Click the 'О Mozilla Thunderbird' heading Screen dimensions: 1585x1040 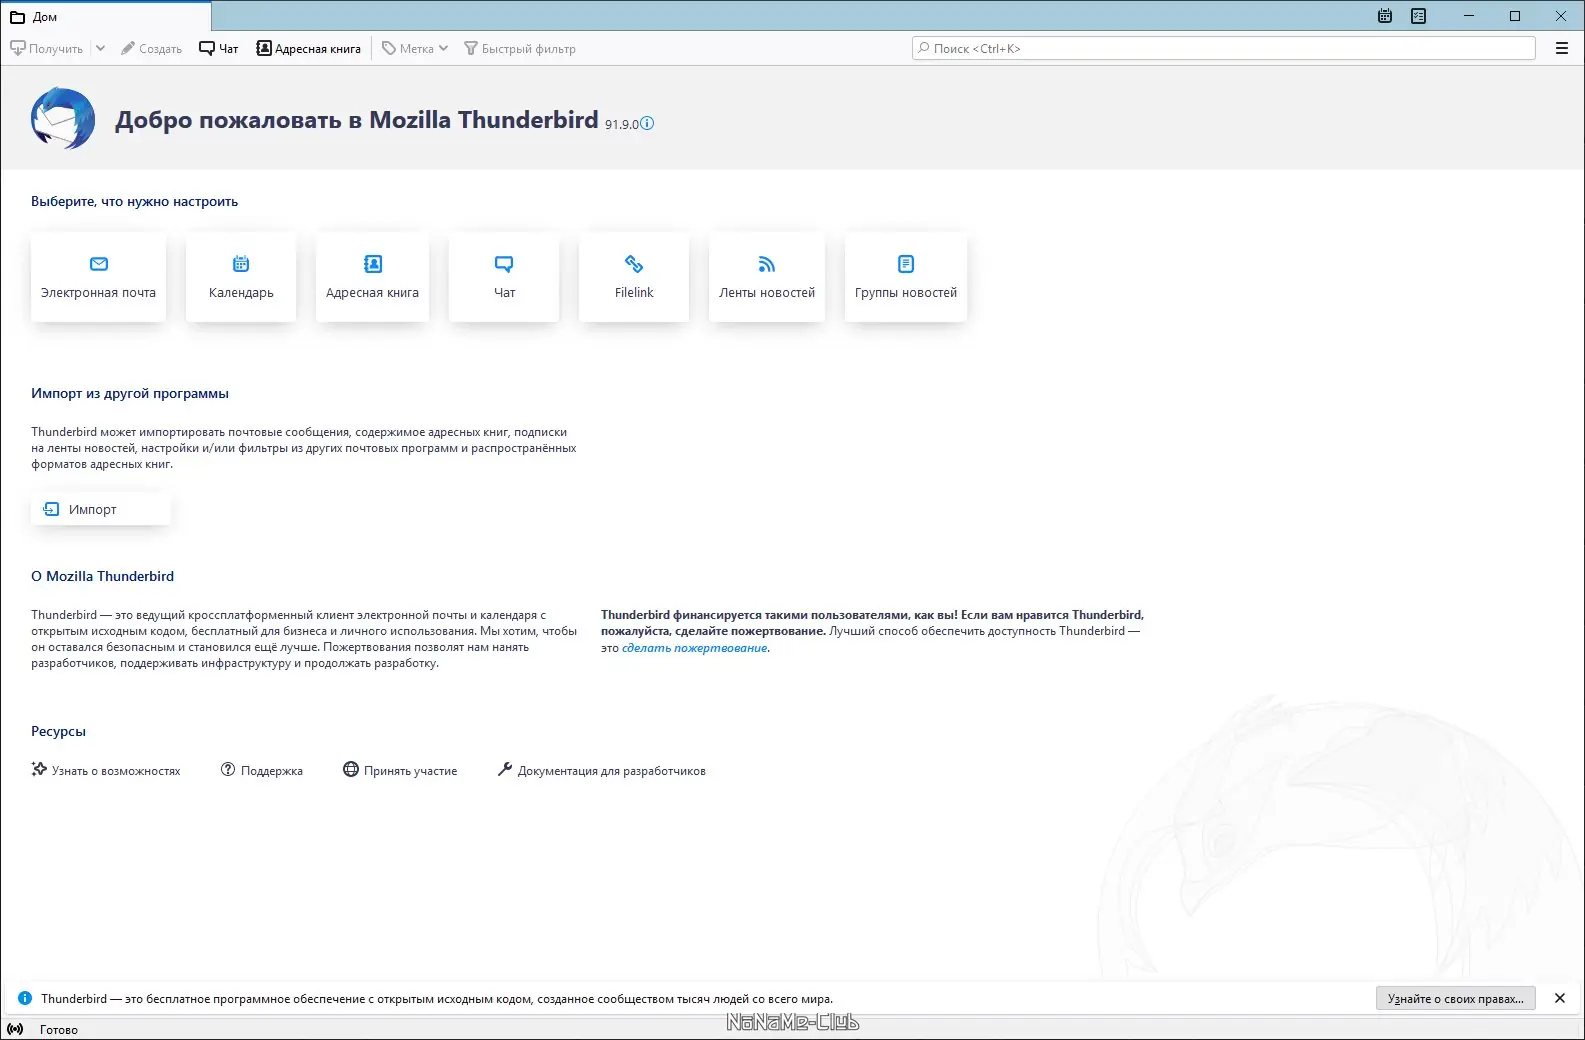(x=102, y=576)
